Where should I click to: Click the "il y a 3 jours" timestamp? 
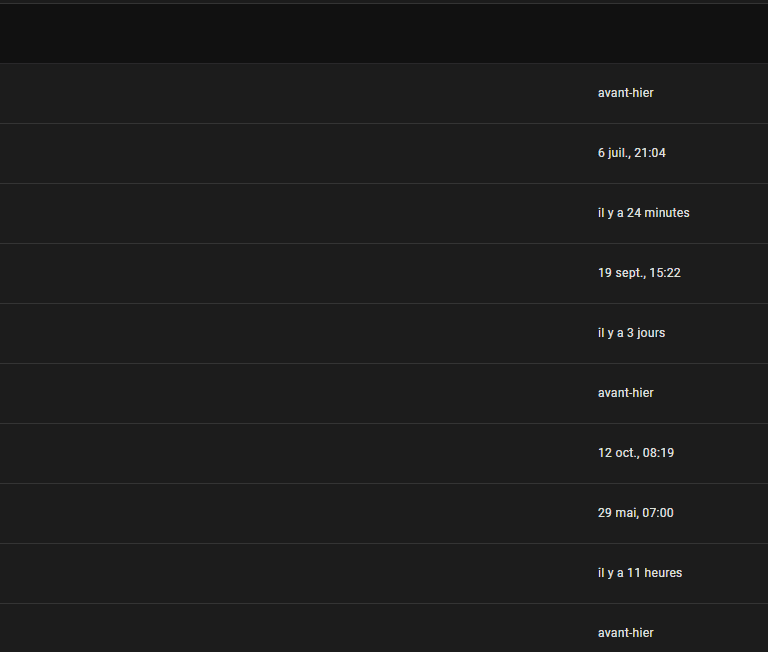(x=631, y=333)
